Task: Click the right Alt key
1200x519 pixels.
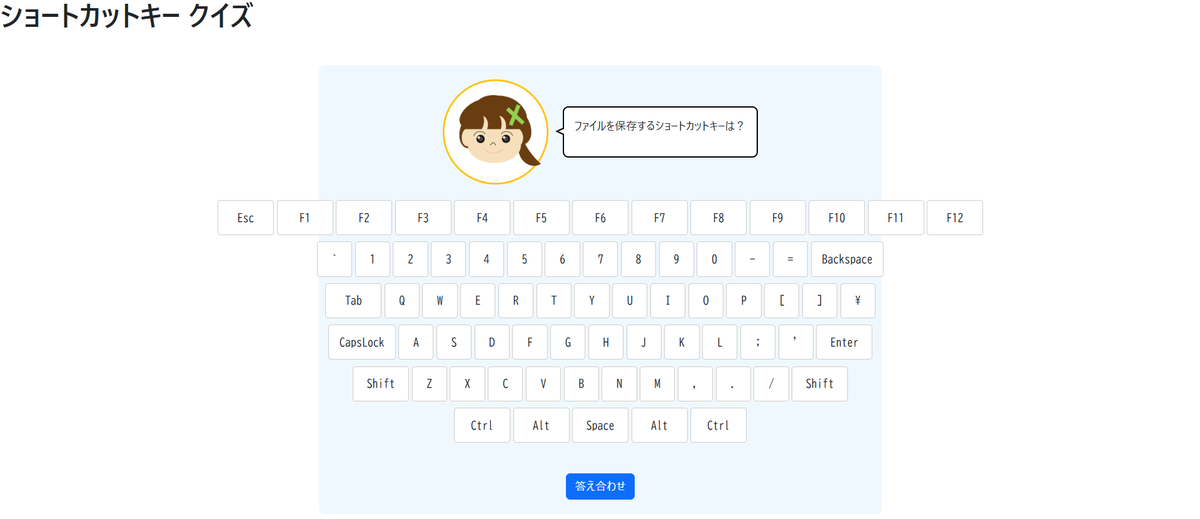Action: (659, 425)
